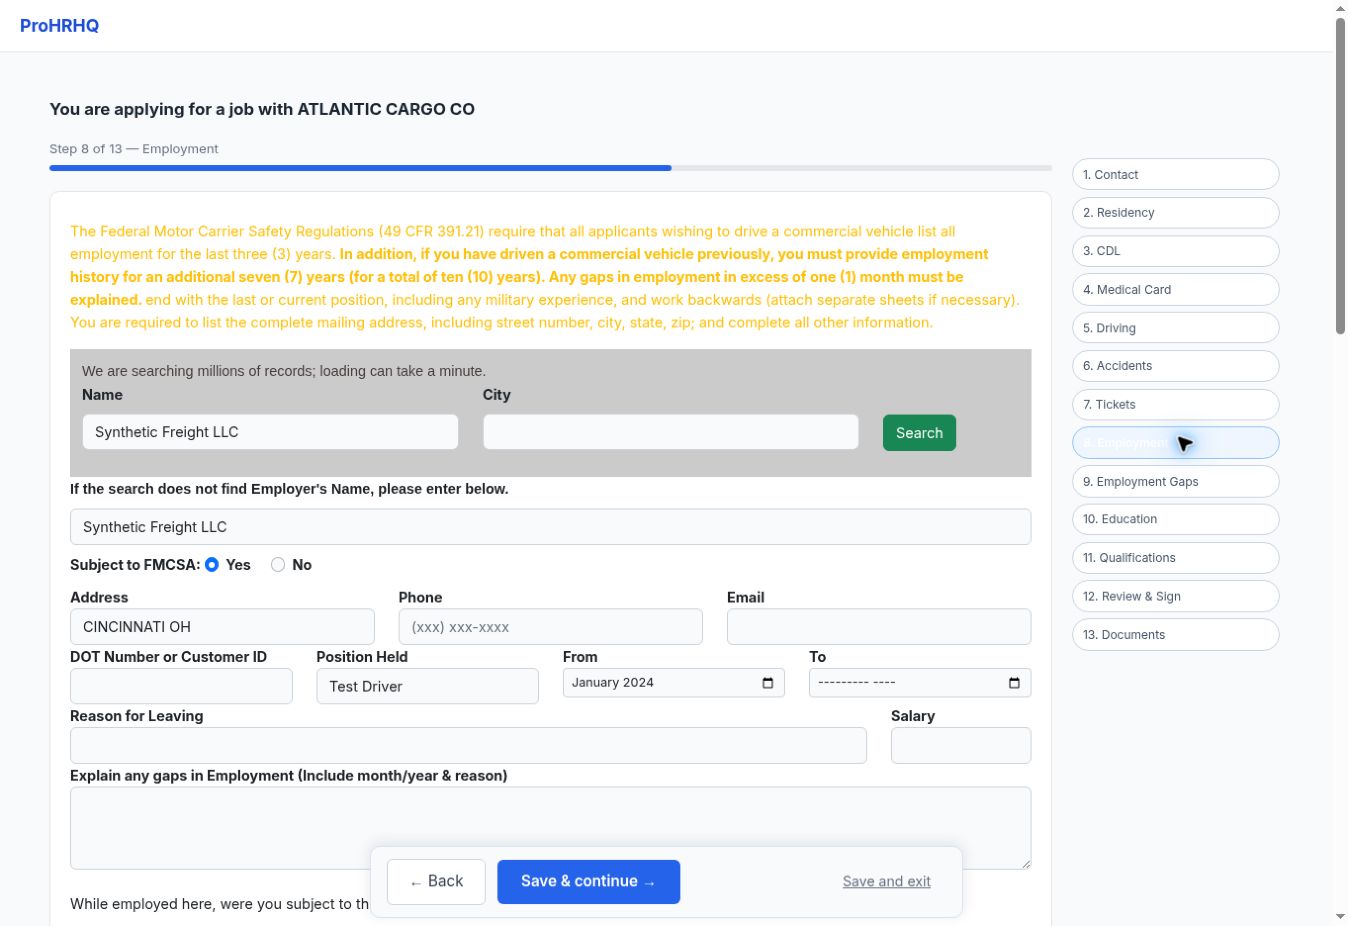Open the To date calendar picker icon

(x=1014, y=683)
